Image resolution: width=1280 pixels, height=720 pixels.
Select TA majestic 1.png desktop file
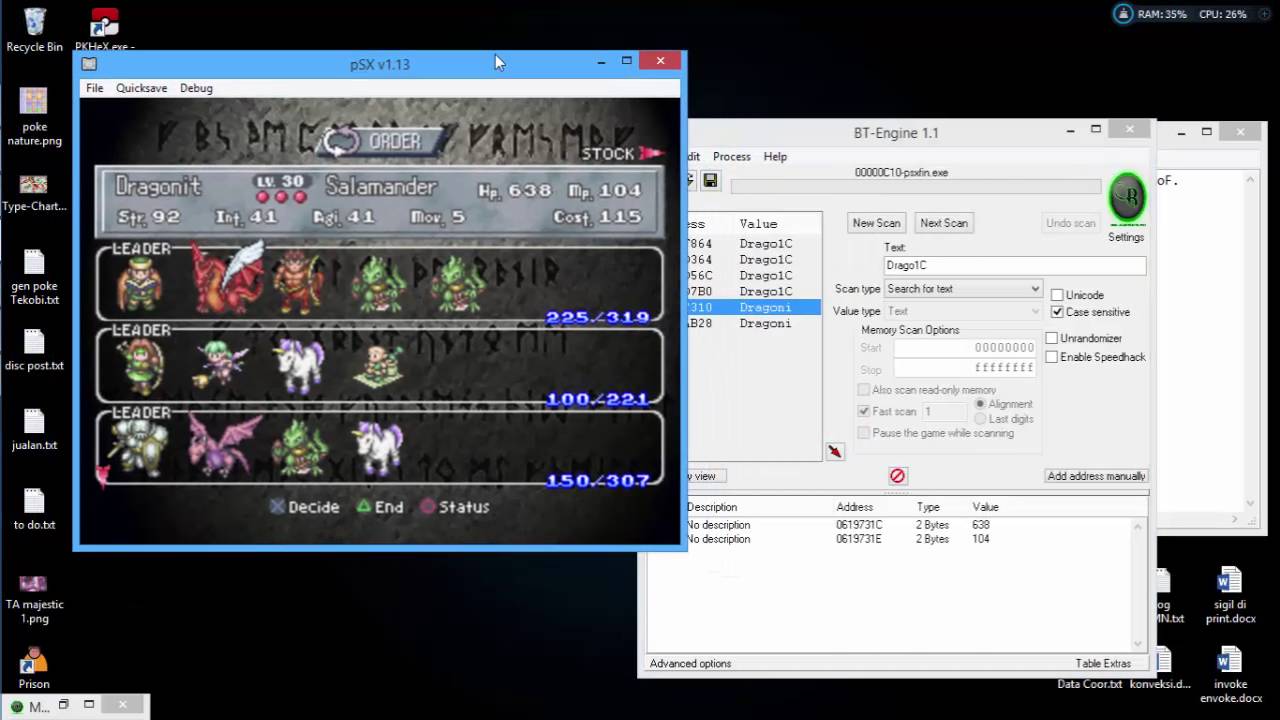34,598
